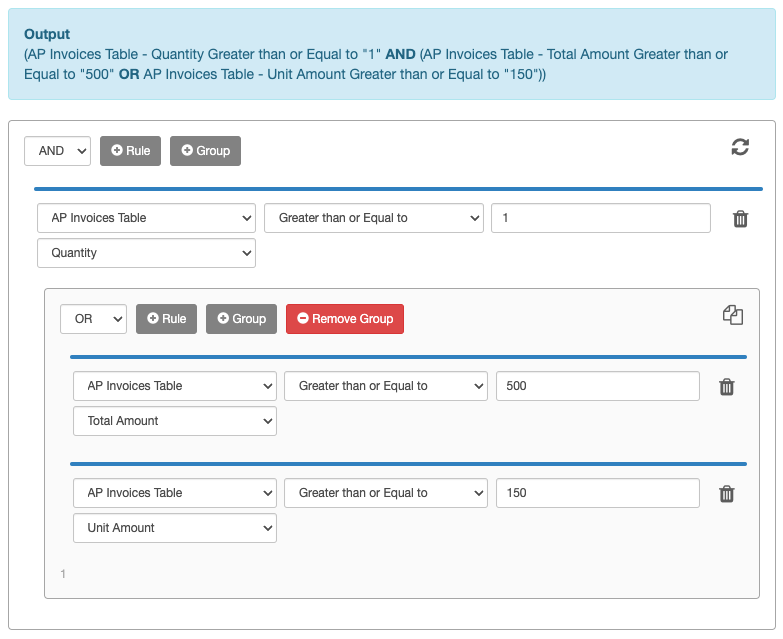Expand operator dropdown for the Quantity rule
The image size is (783, 639).
click(x=373, y=218)
